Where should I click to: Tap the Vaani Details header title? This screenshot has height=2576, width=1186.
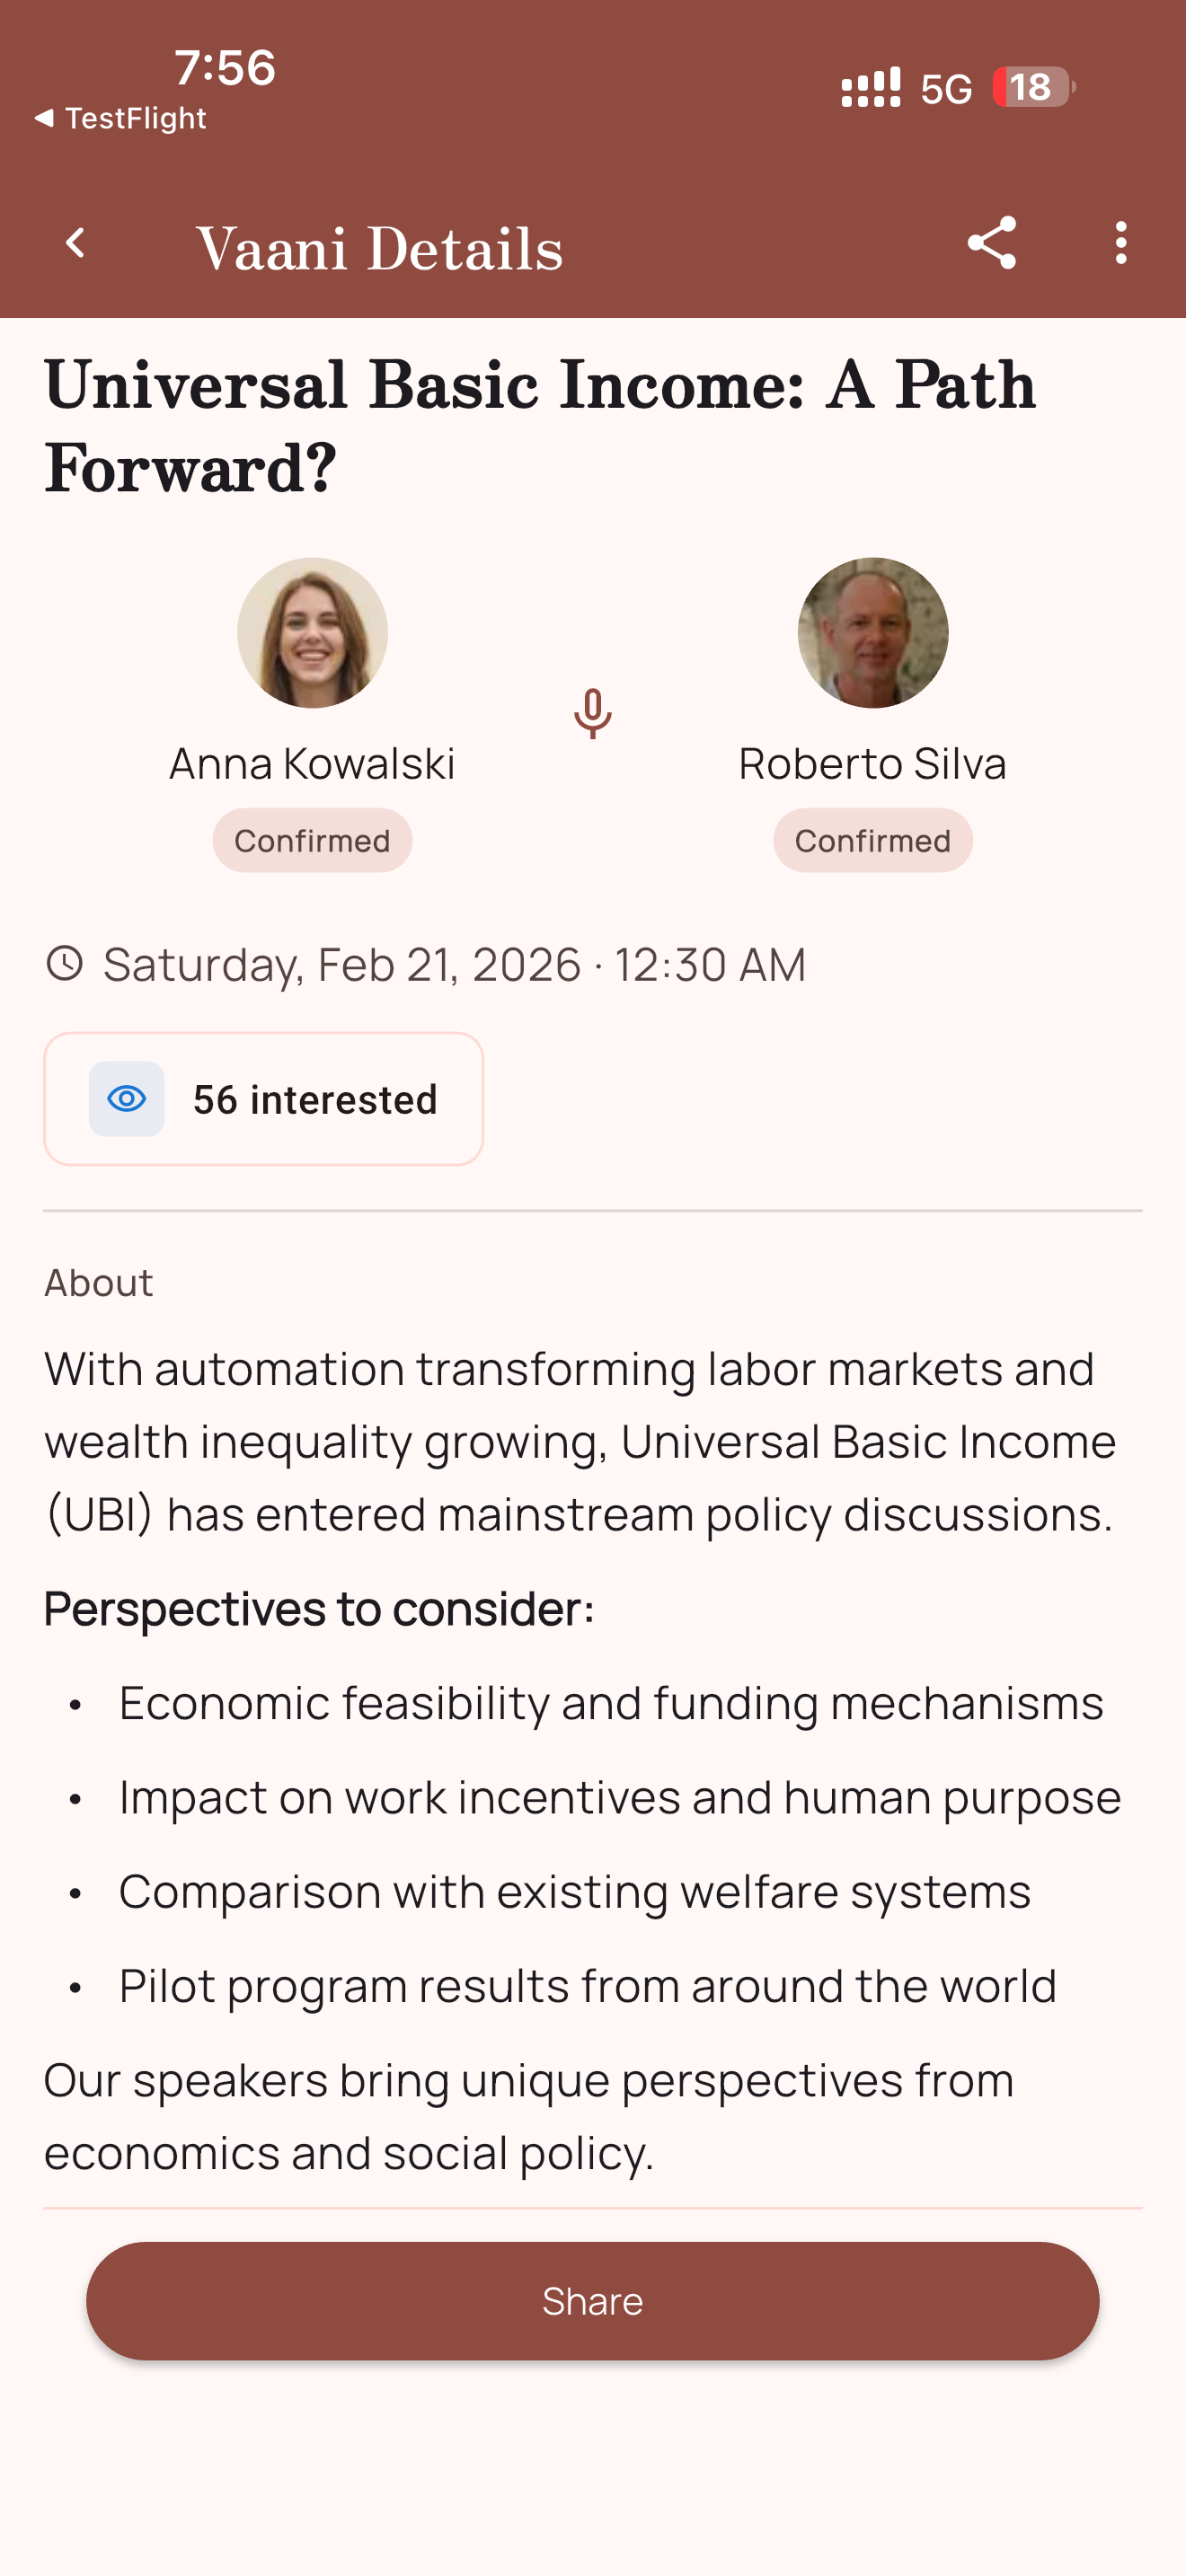coord(379,248)
